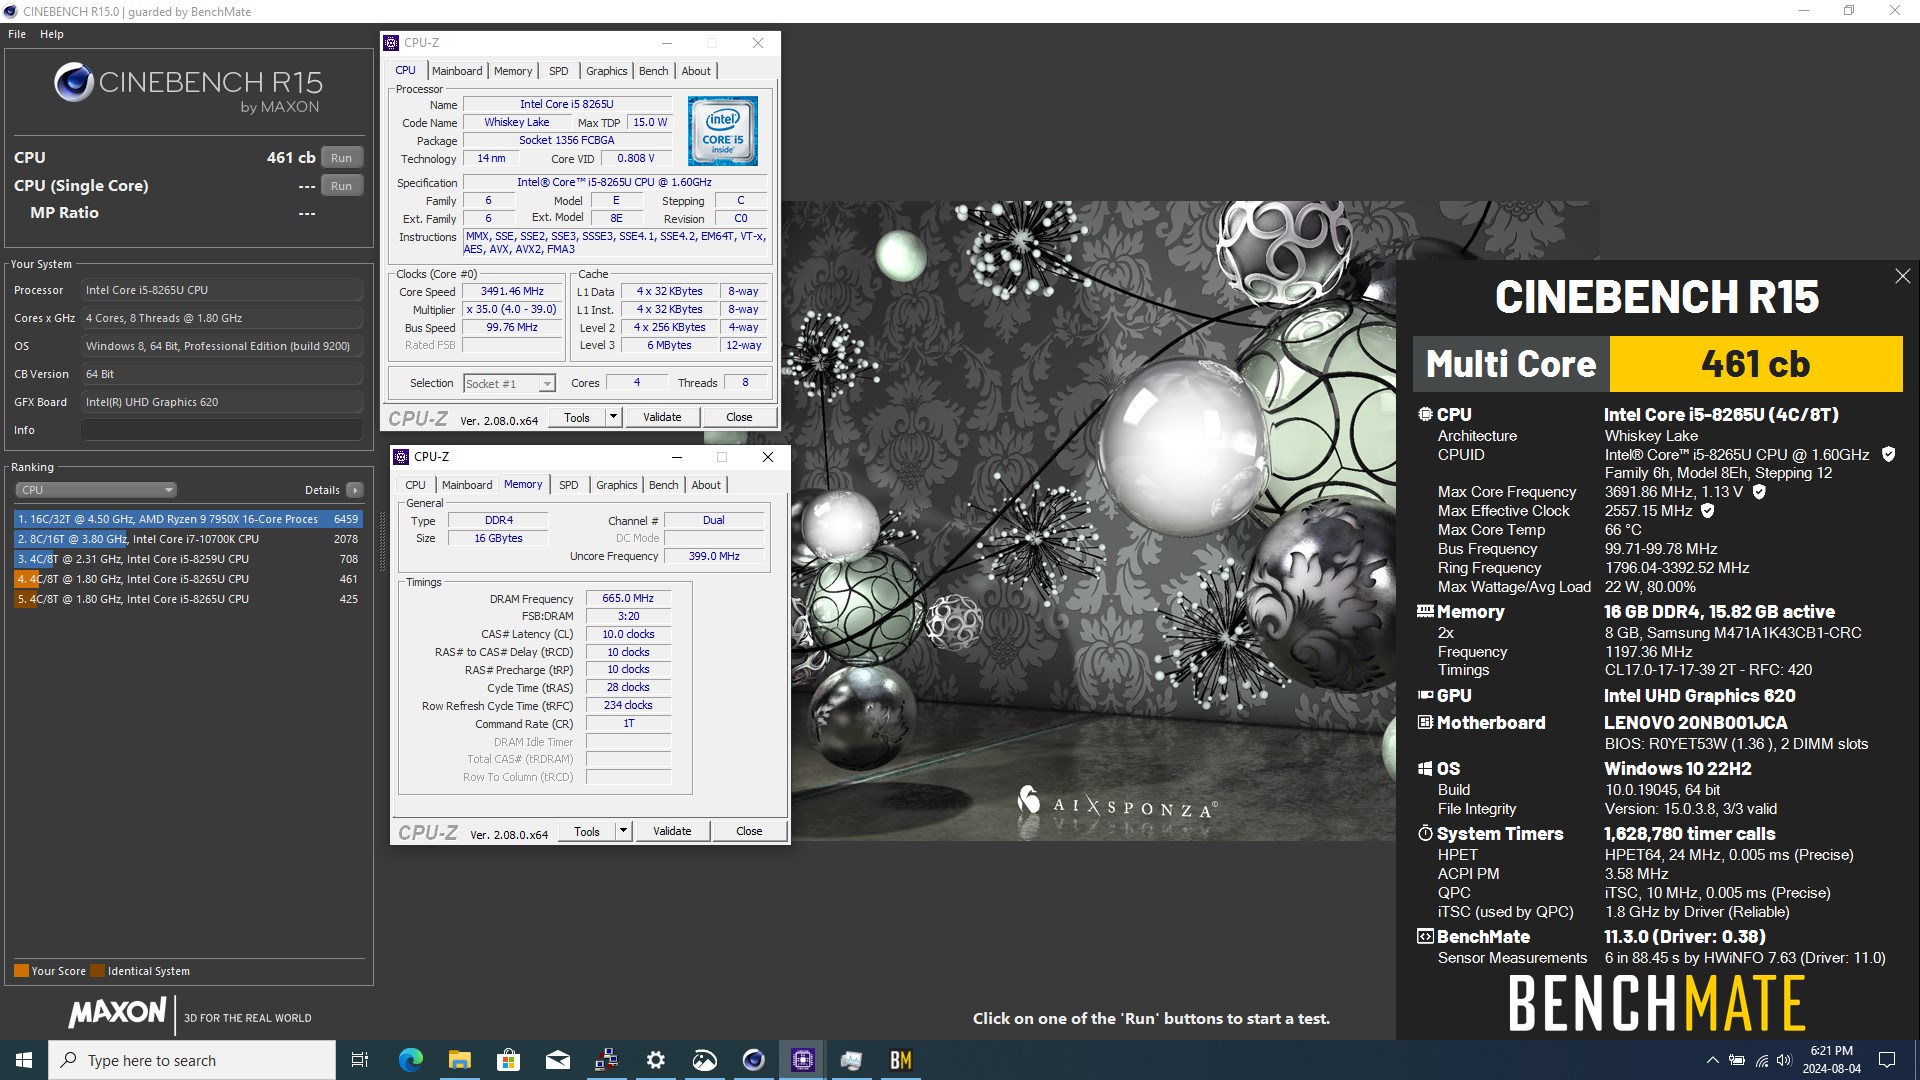This screenshot has height=1080, width=1920.
Task: Click the CPUID verified shield icon
Action: 1888,455
